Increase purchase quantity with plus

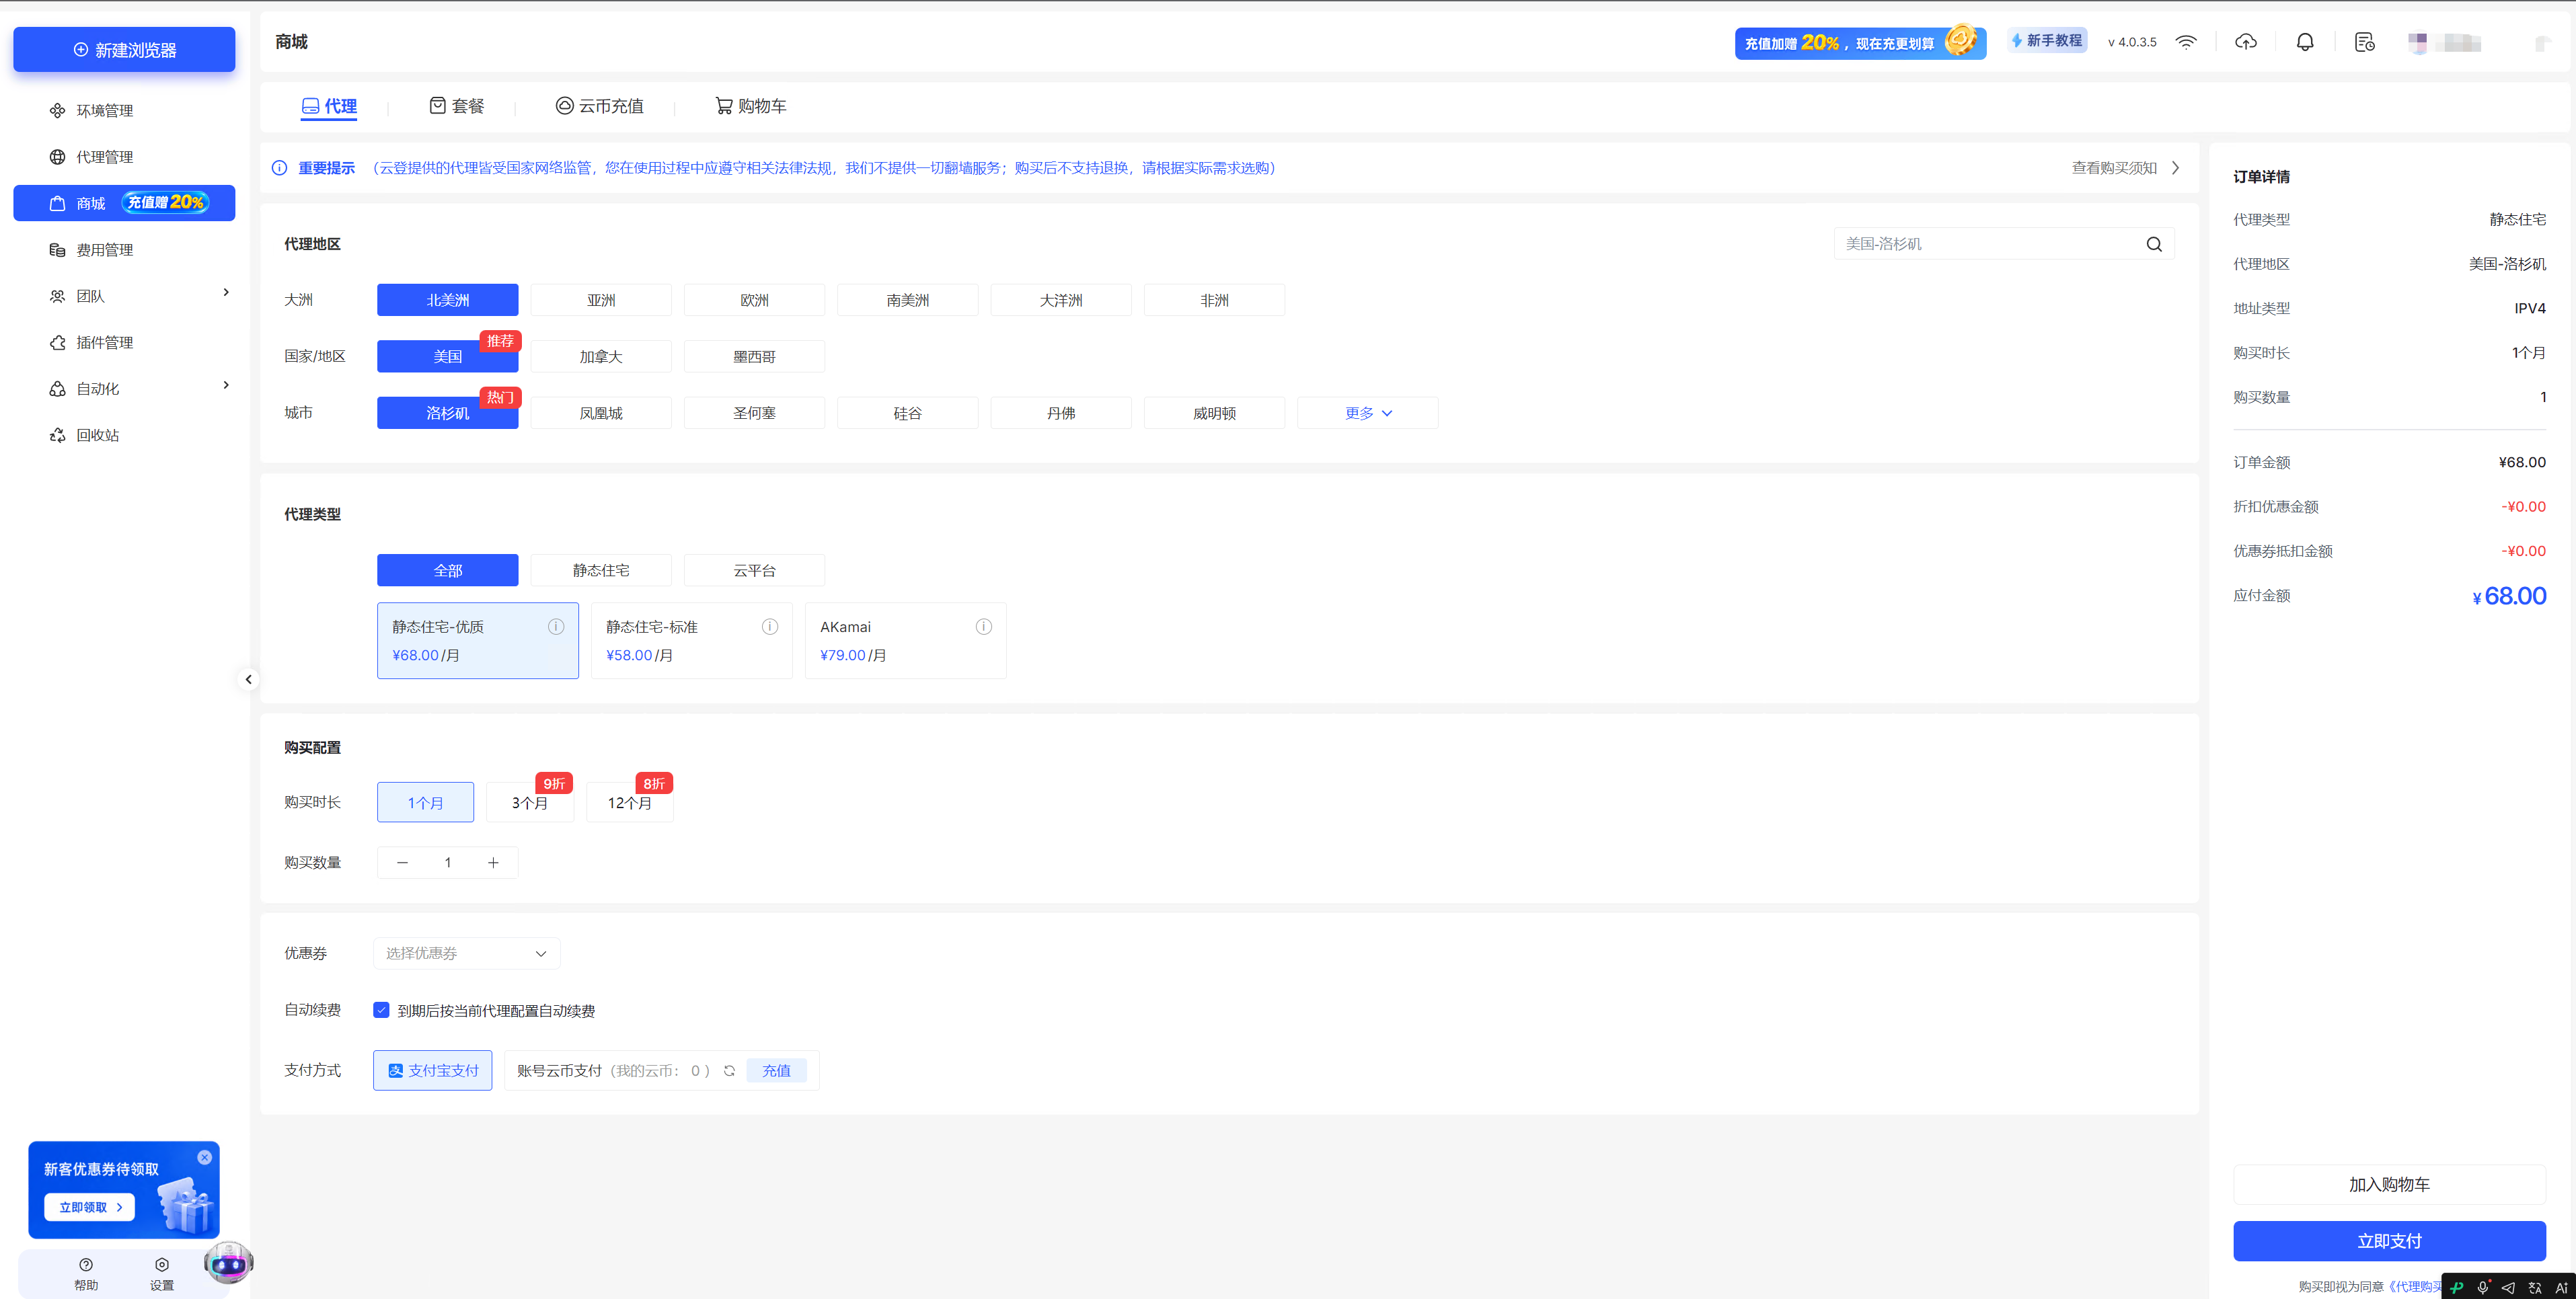pyautogui.click(x=493, y=862)
